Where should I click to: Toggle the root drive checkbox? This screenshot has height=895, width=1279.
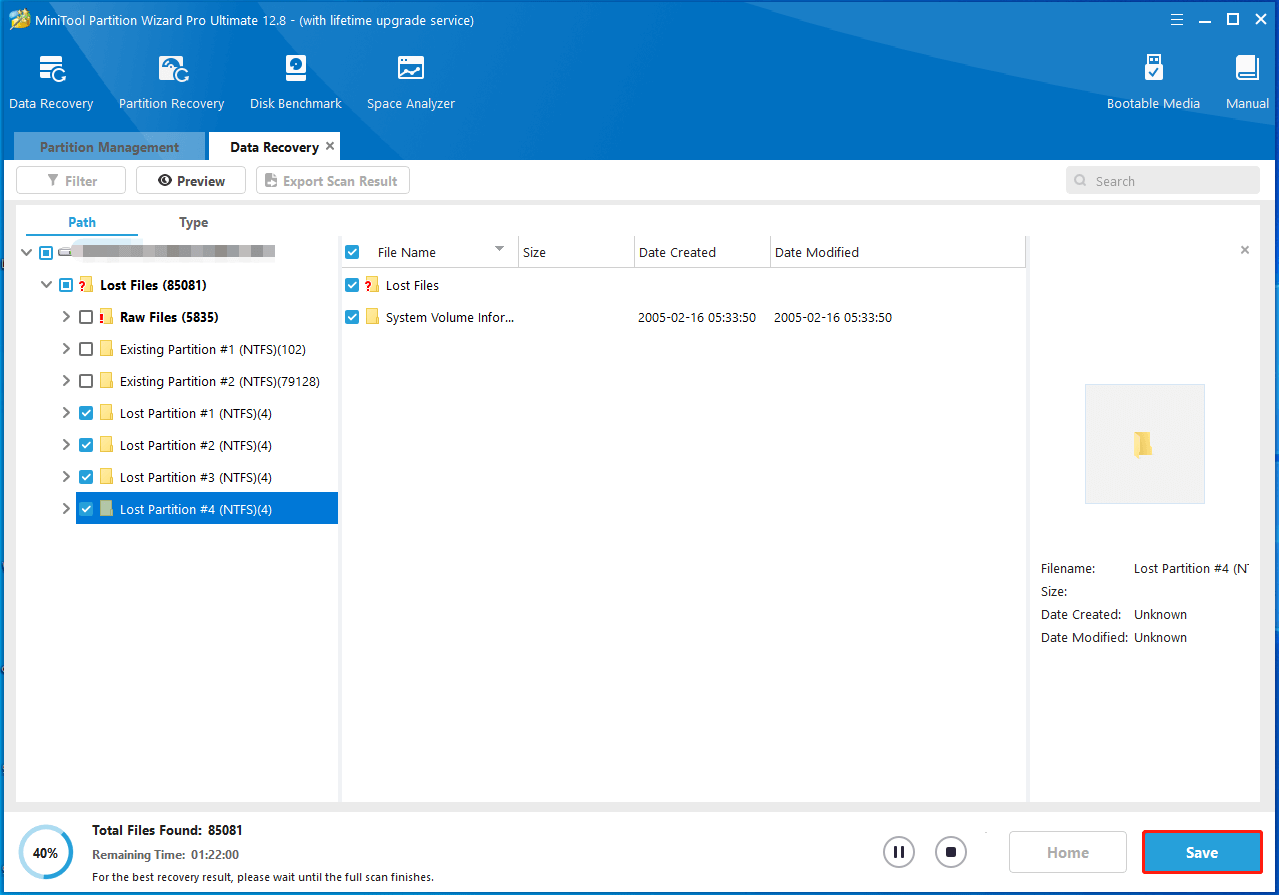click(x=46, y=252)
